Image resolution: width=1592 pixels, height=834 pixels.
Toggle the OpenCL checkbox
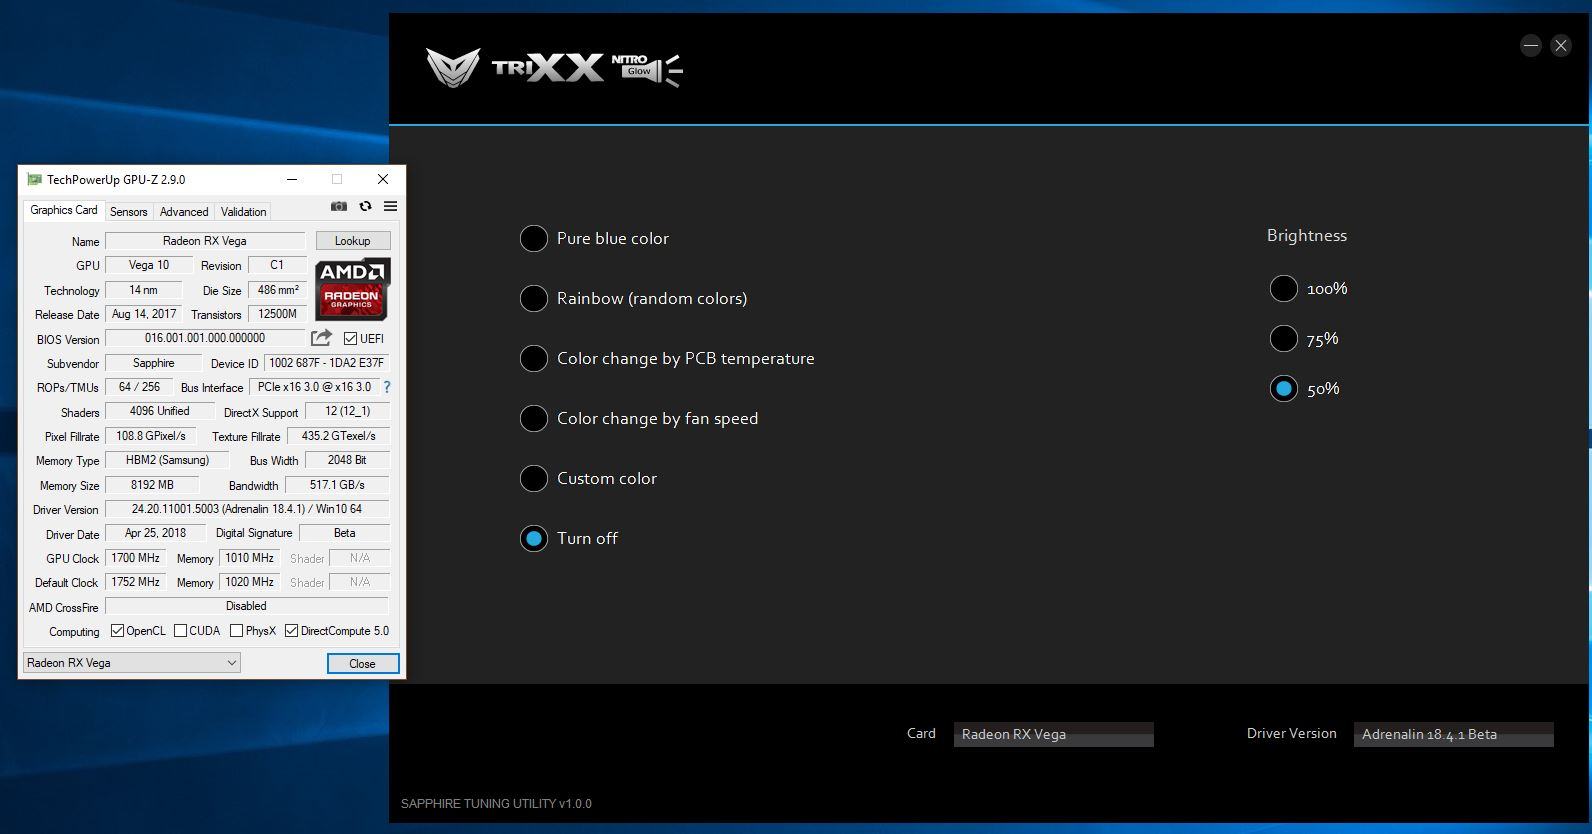pyautogui.click(x=117, y=631)
